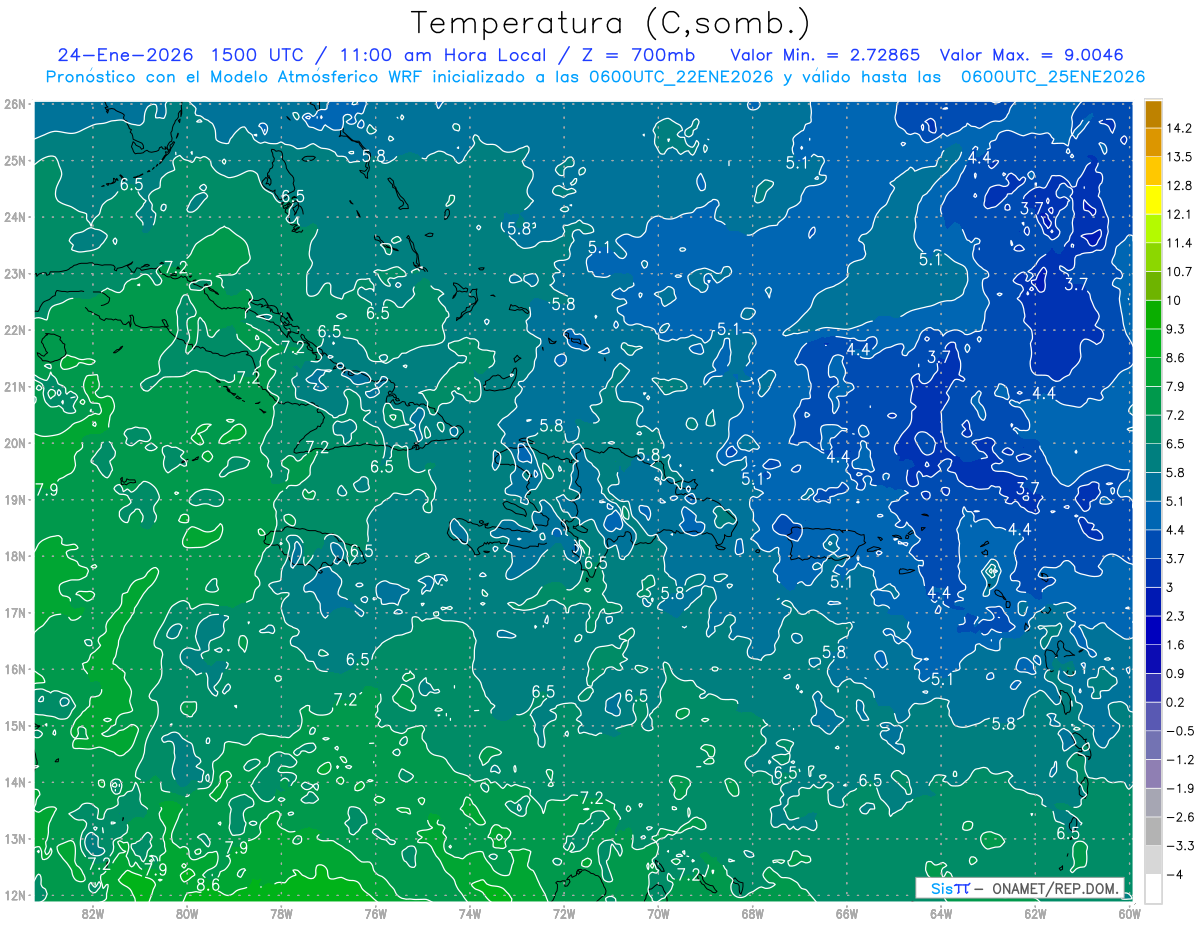Click the "68W" longitude axis label

pos(752,912)
